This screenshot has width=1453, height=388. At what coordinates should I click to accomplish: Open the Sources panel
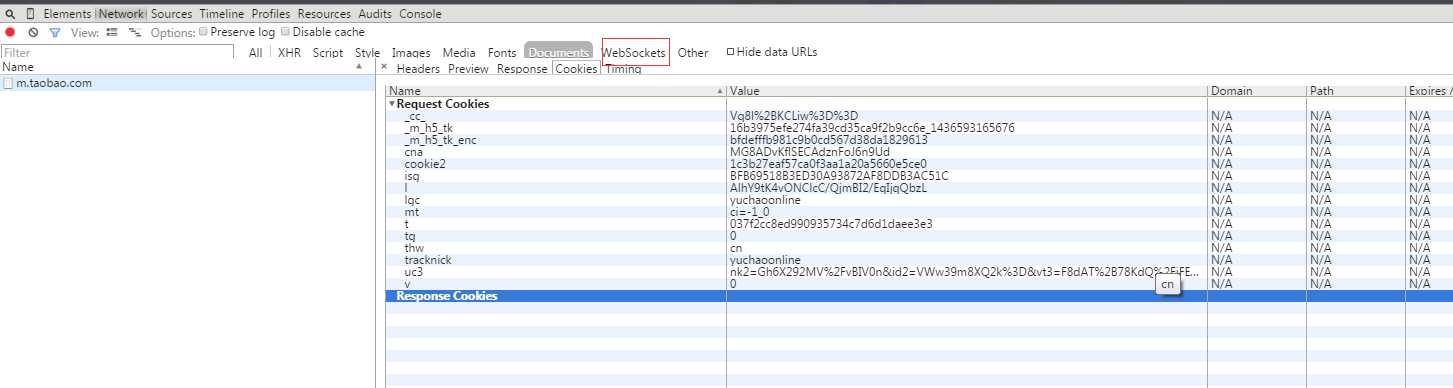[x=171, y=14]
